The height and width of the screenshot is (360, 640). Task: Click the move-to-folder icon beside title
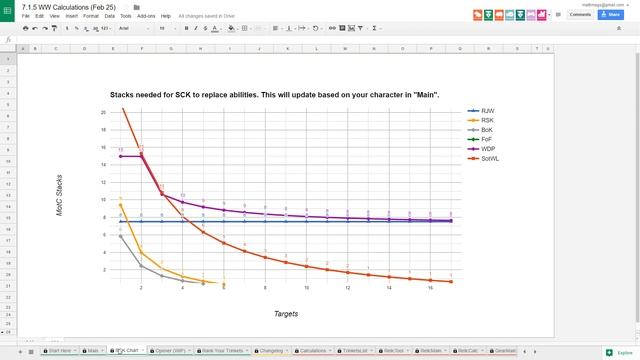[136, 7]
